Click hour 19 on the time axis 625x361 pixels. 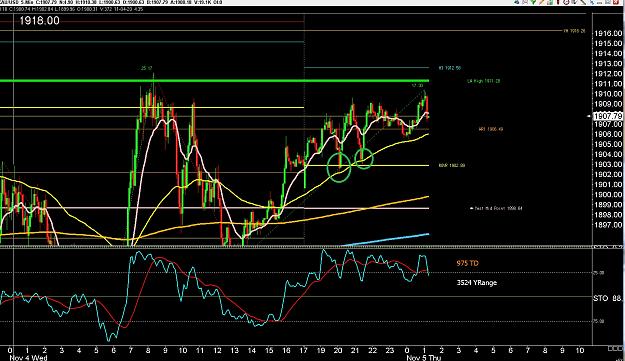coord(321,351)
